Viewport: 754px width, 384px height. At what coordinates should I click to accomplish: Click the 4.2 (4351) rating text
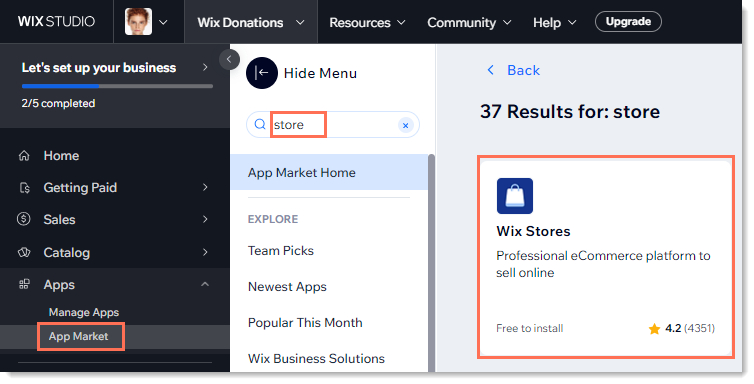pyautogui.click(x=690, y=328)
